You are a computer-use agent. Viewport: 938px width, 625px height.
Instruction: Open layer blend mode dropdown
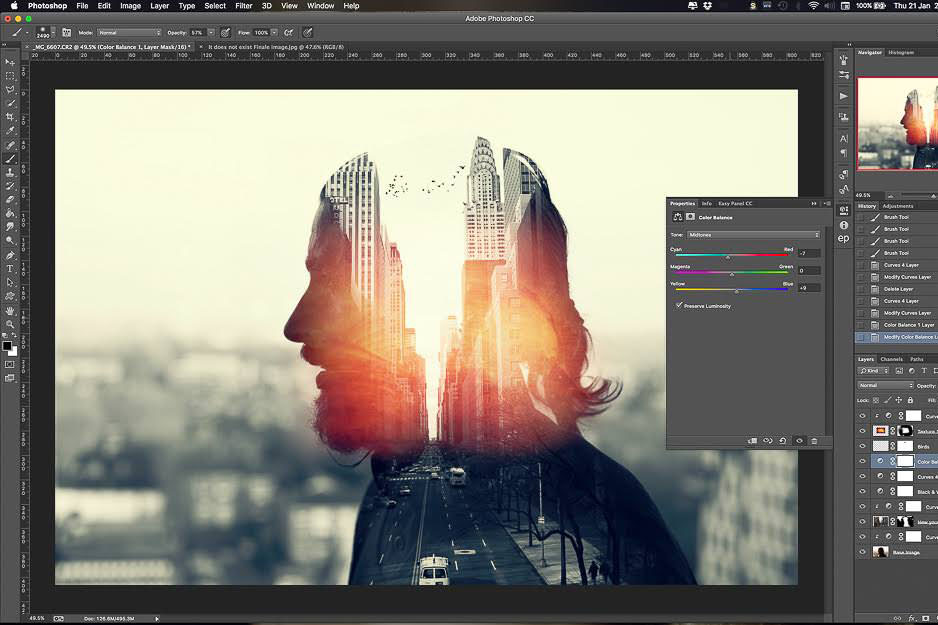(884, 385)
